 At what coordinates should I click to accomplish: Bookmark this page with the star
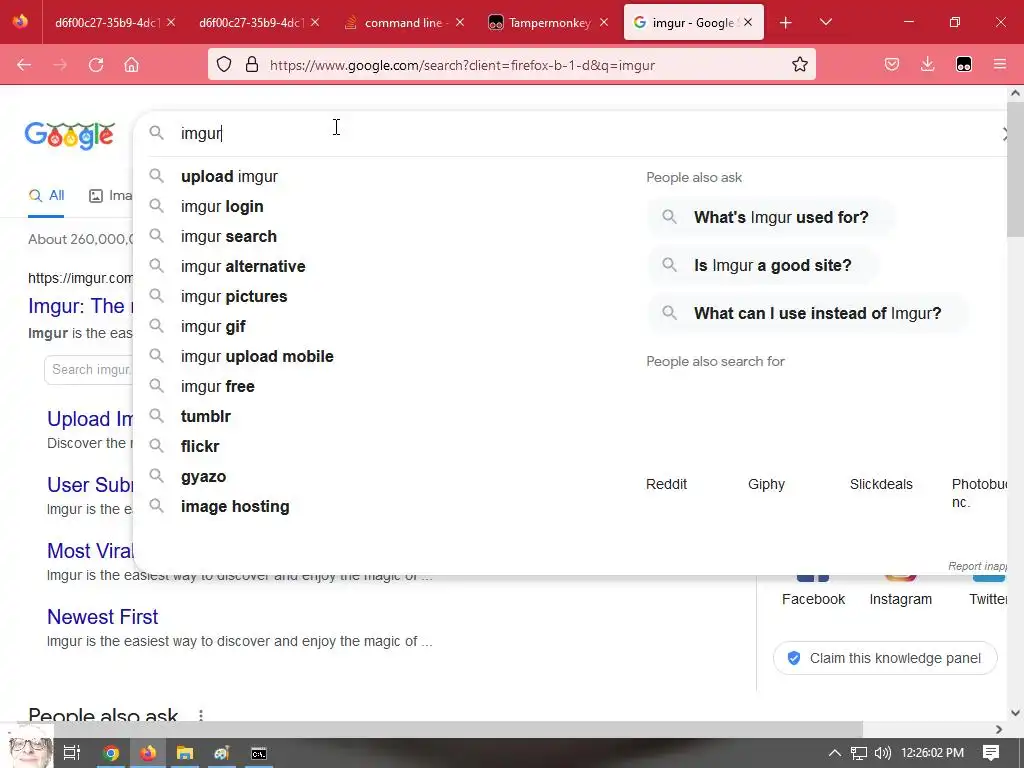pos(799,65)
